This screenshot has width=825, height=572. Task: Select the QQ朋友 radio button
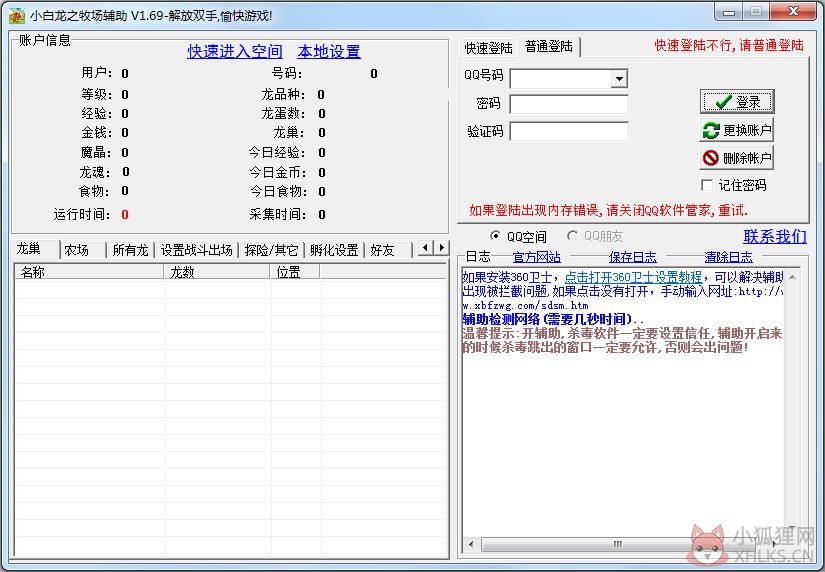coord(572,236)
